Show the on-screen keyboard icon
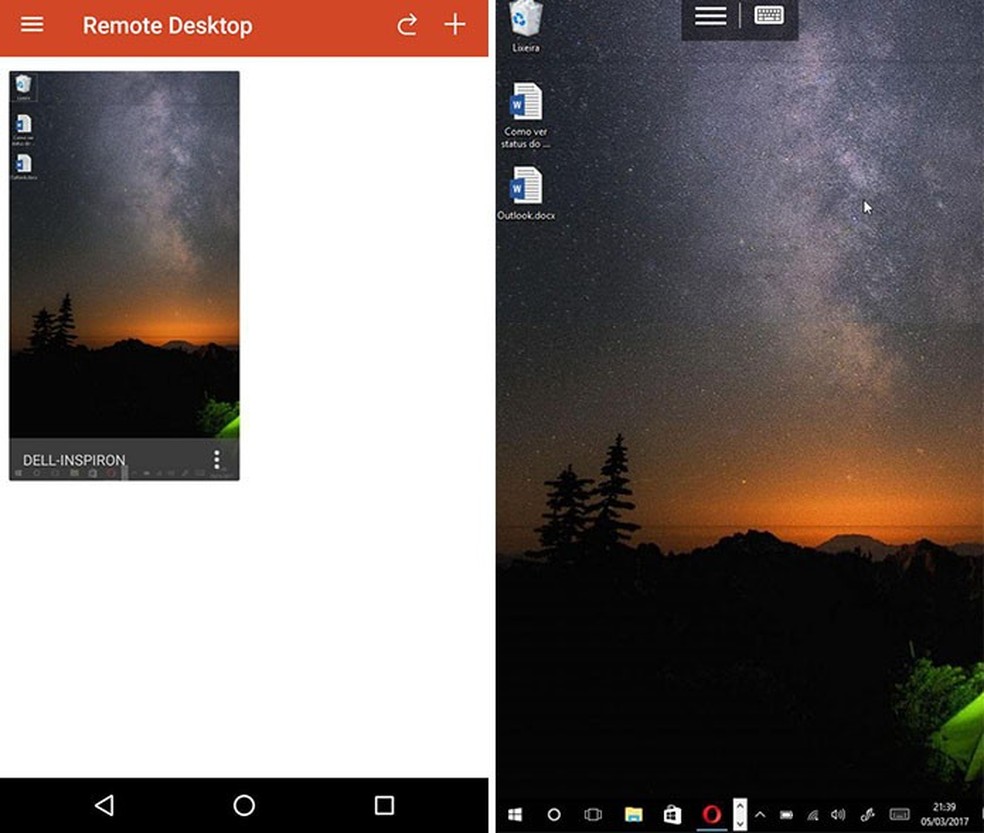 tap(769, 15)
